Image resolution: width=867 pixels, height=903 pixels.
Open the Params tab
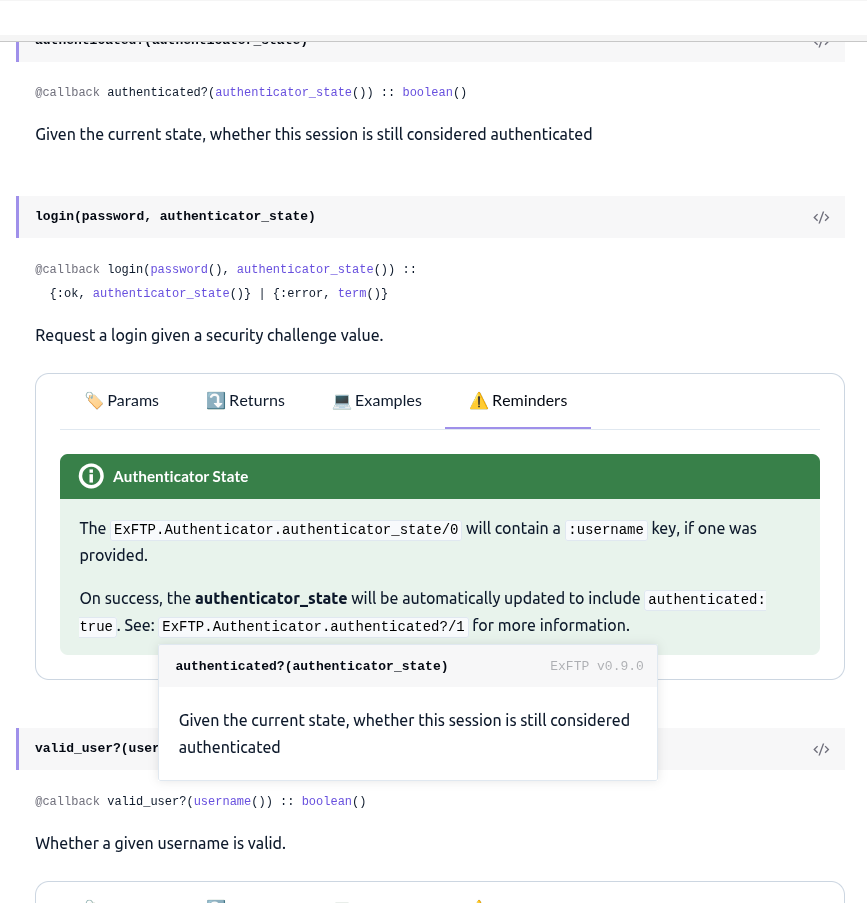tap(122, 401)
